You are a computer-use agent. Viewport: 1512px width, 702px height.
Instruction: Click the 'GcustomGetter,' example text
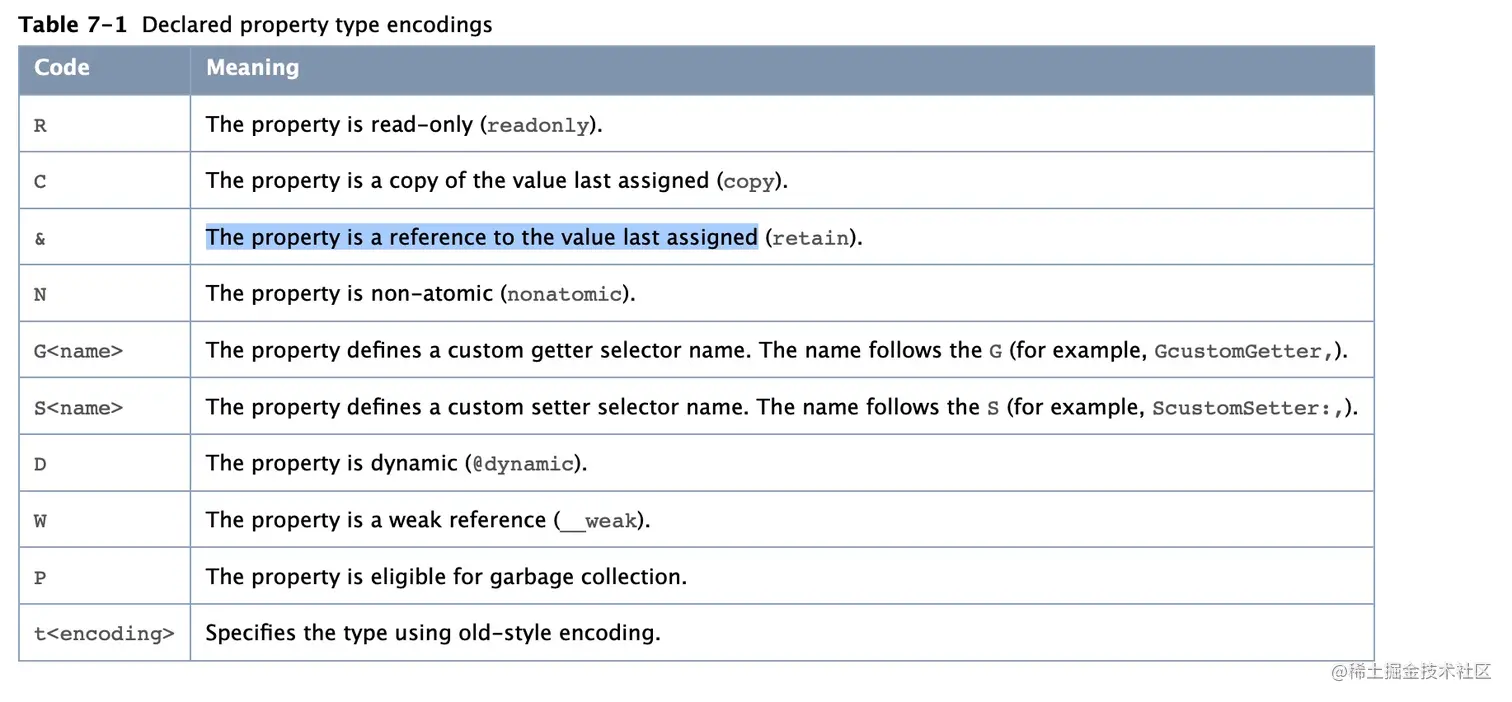1244,352
